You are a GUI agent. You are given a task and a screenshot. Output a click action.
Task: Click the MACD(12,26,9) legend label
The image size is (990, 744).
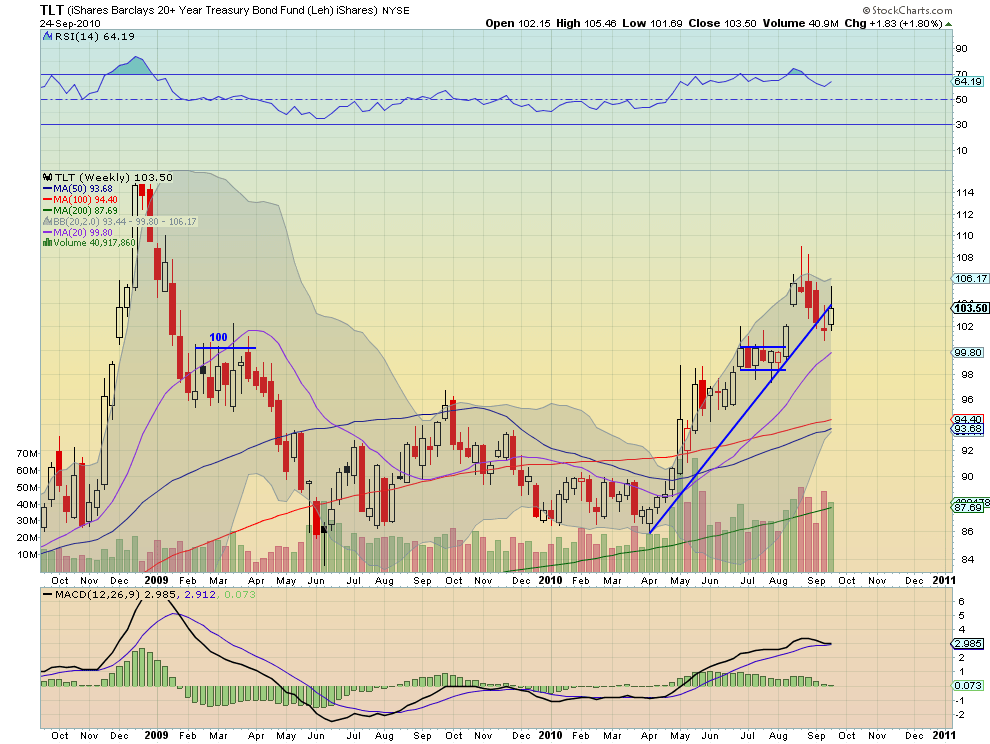coord(98,595)
